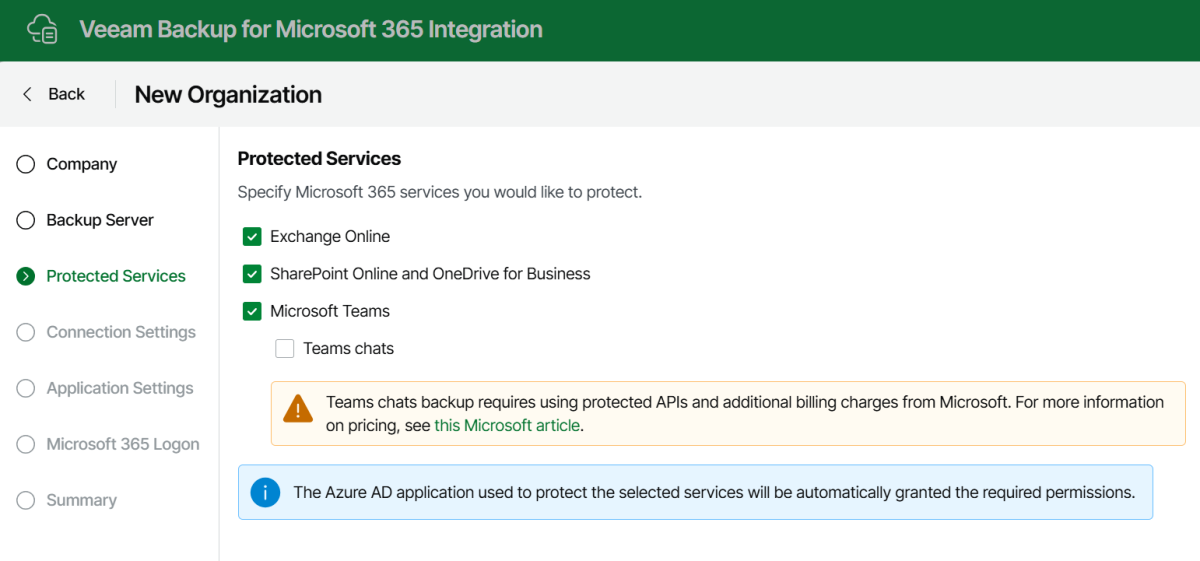The height and width of the screenshot is (561, 1200).
Task: Uncheck SharePoint Online and OneDrive for Business
Action: [252, 274]
